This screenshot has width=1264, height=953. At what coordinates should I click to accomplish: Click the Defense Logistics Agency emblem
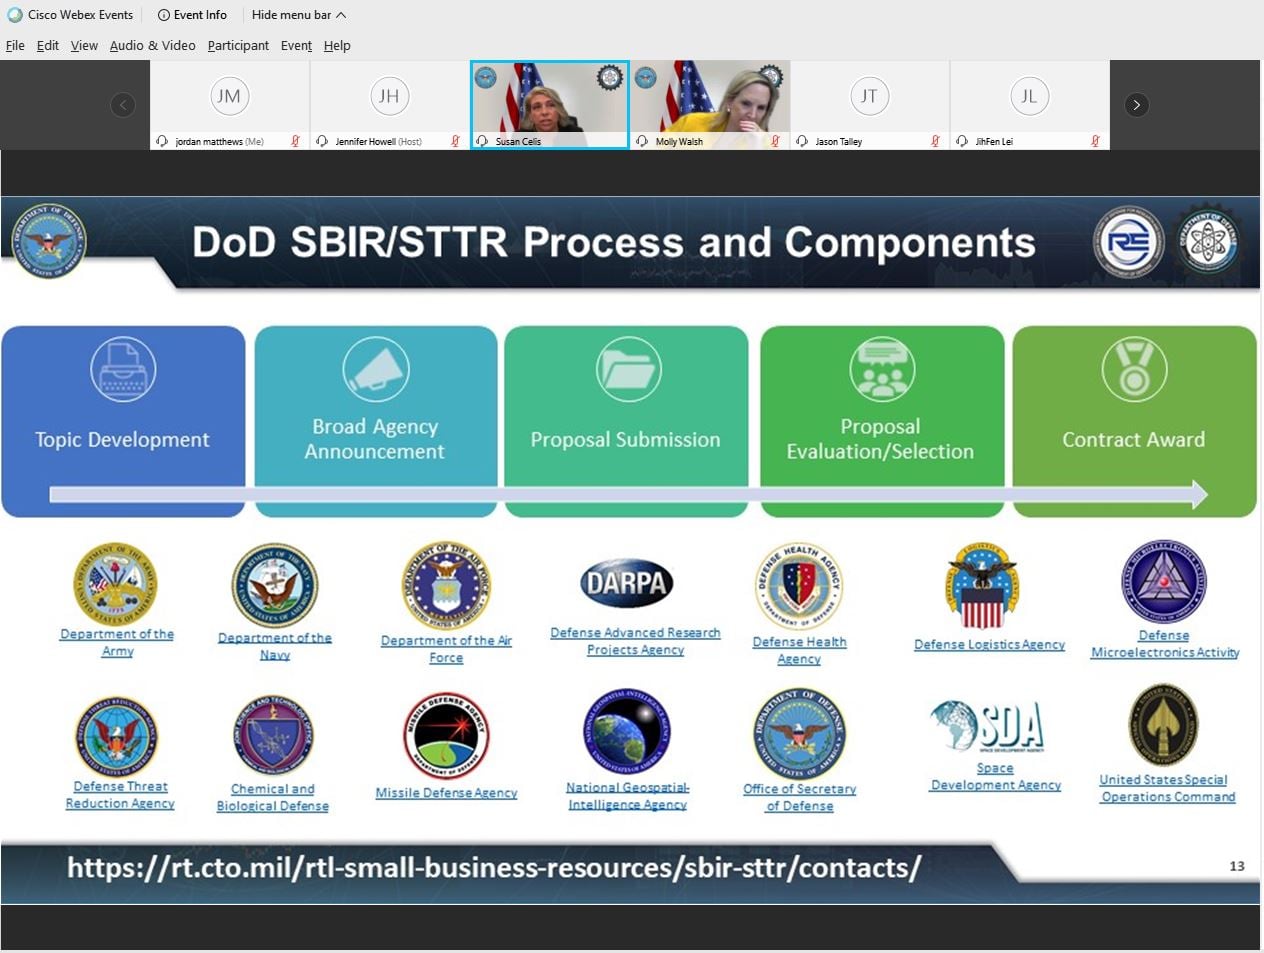[983, 586]
